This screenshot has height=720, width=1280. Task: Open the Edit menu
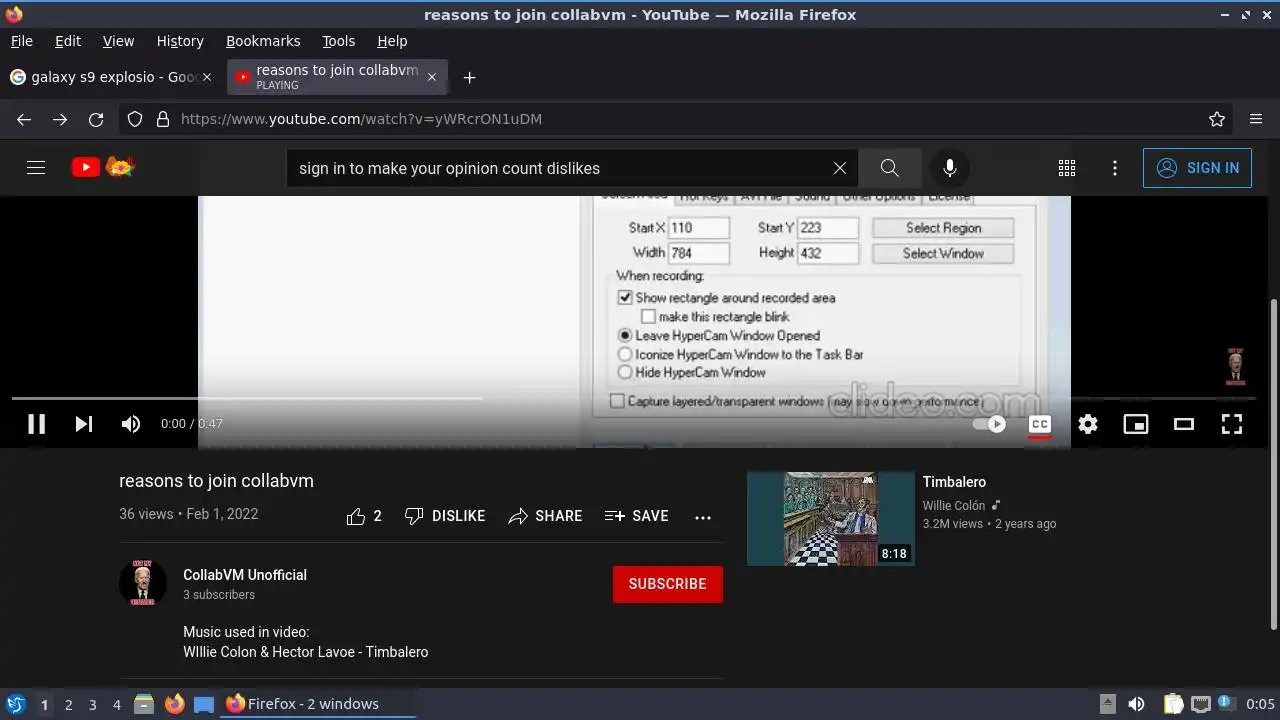tap(68, 41)
